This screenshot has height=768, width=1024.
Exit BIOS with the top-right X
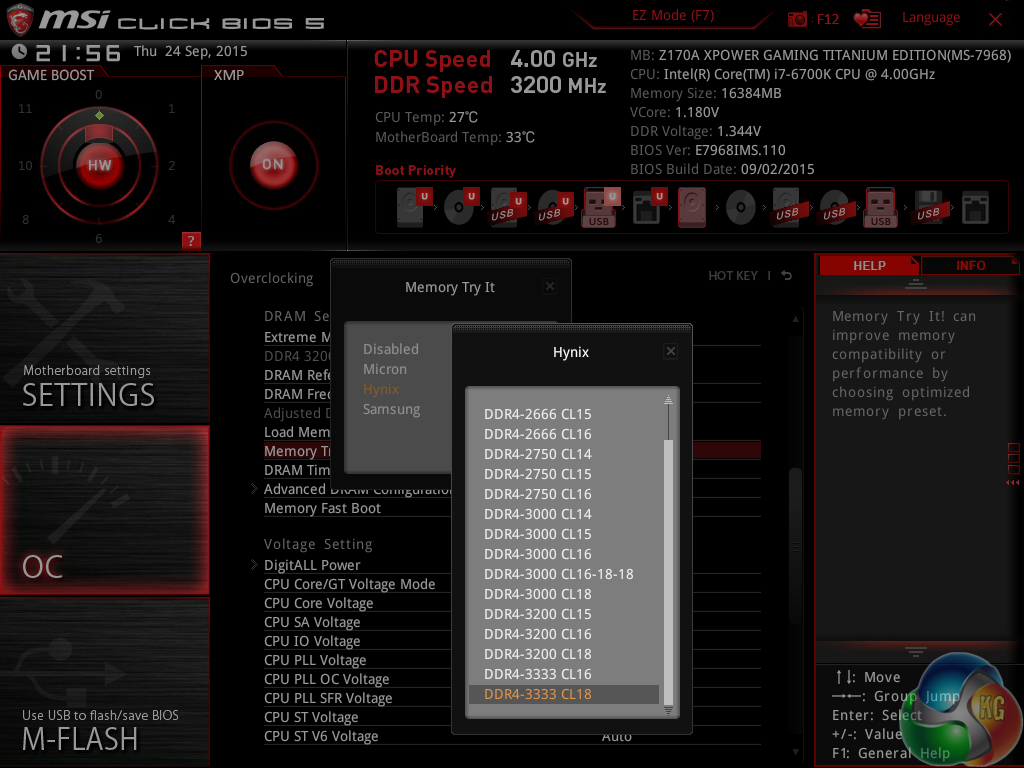(x=995, y=20)
